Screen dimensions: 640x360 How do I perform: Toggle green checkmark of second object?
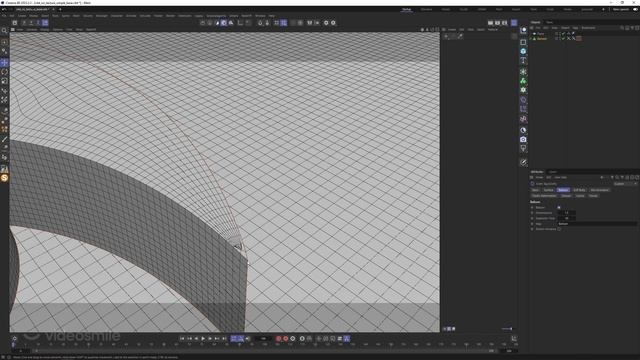tap(564, 39)
